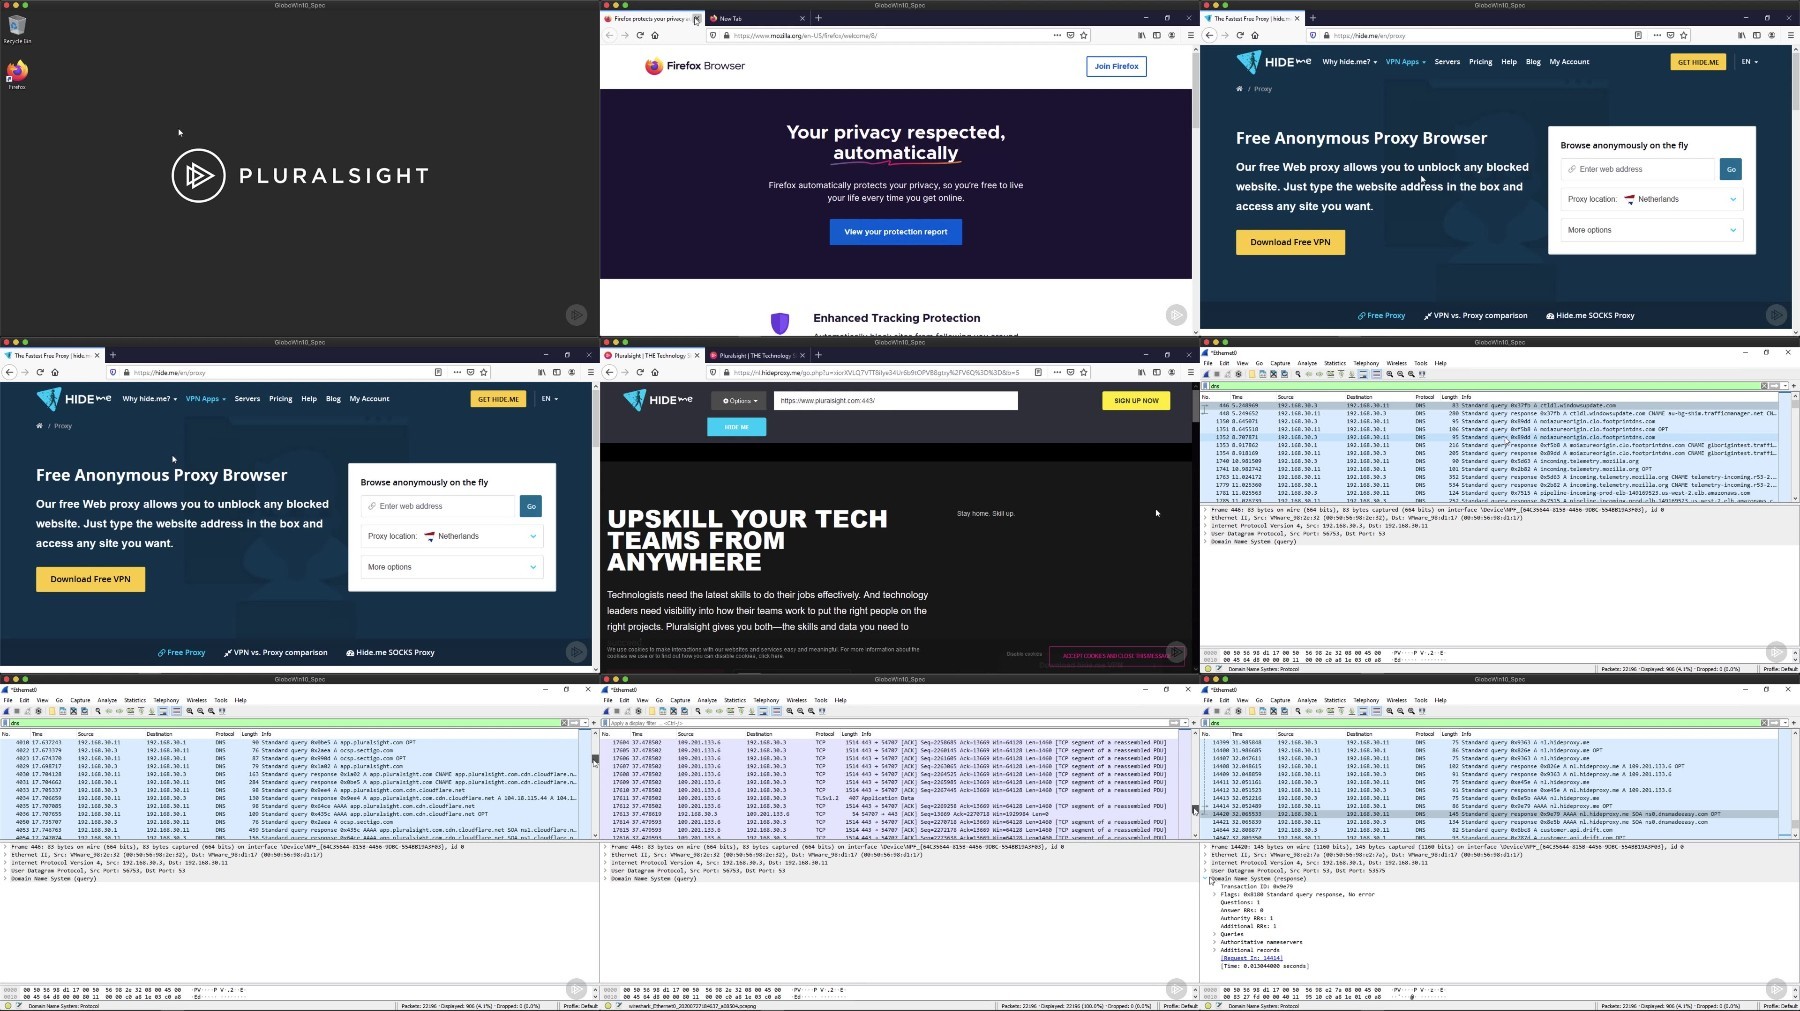
Task: Click find packet magnifier in windowsupdate Wireshark window
Action: pyautogui.click(x=1298, y=374)
